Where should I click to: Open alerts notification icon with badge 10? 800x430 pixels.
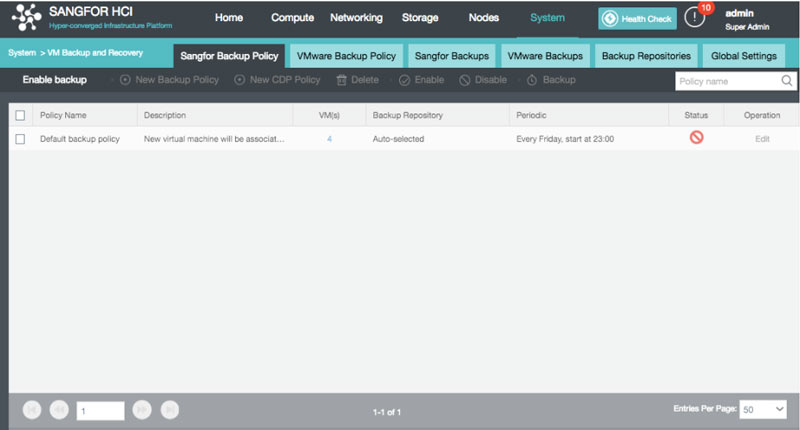coord(695,17)
